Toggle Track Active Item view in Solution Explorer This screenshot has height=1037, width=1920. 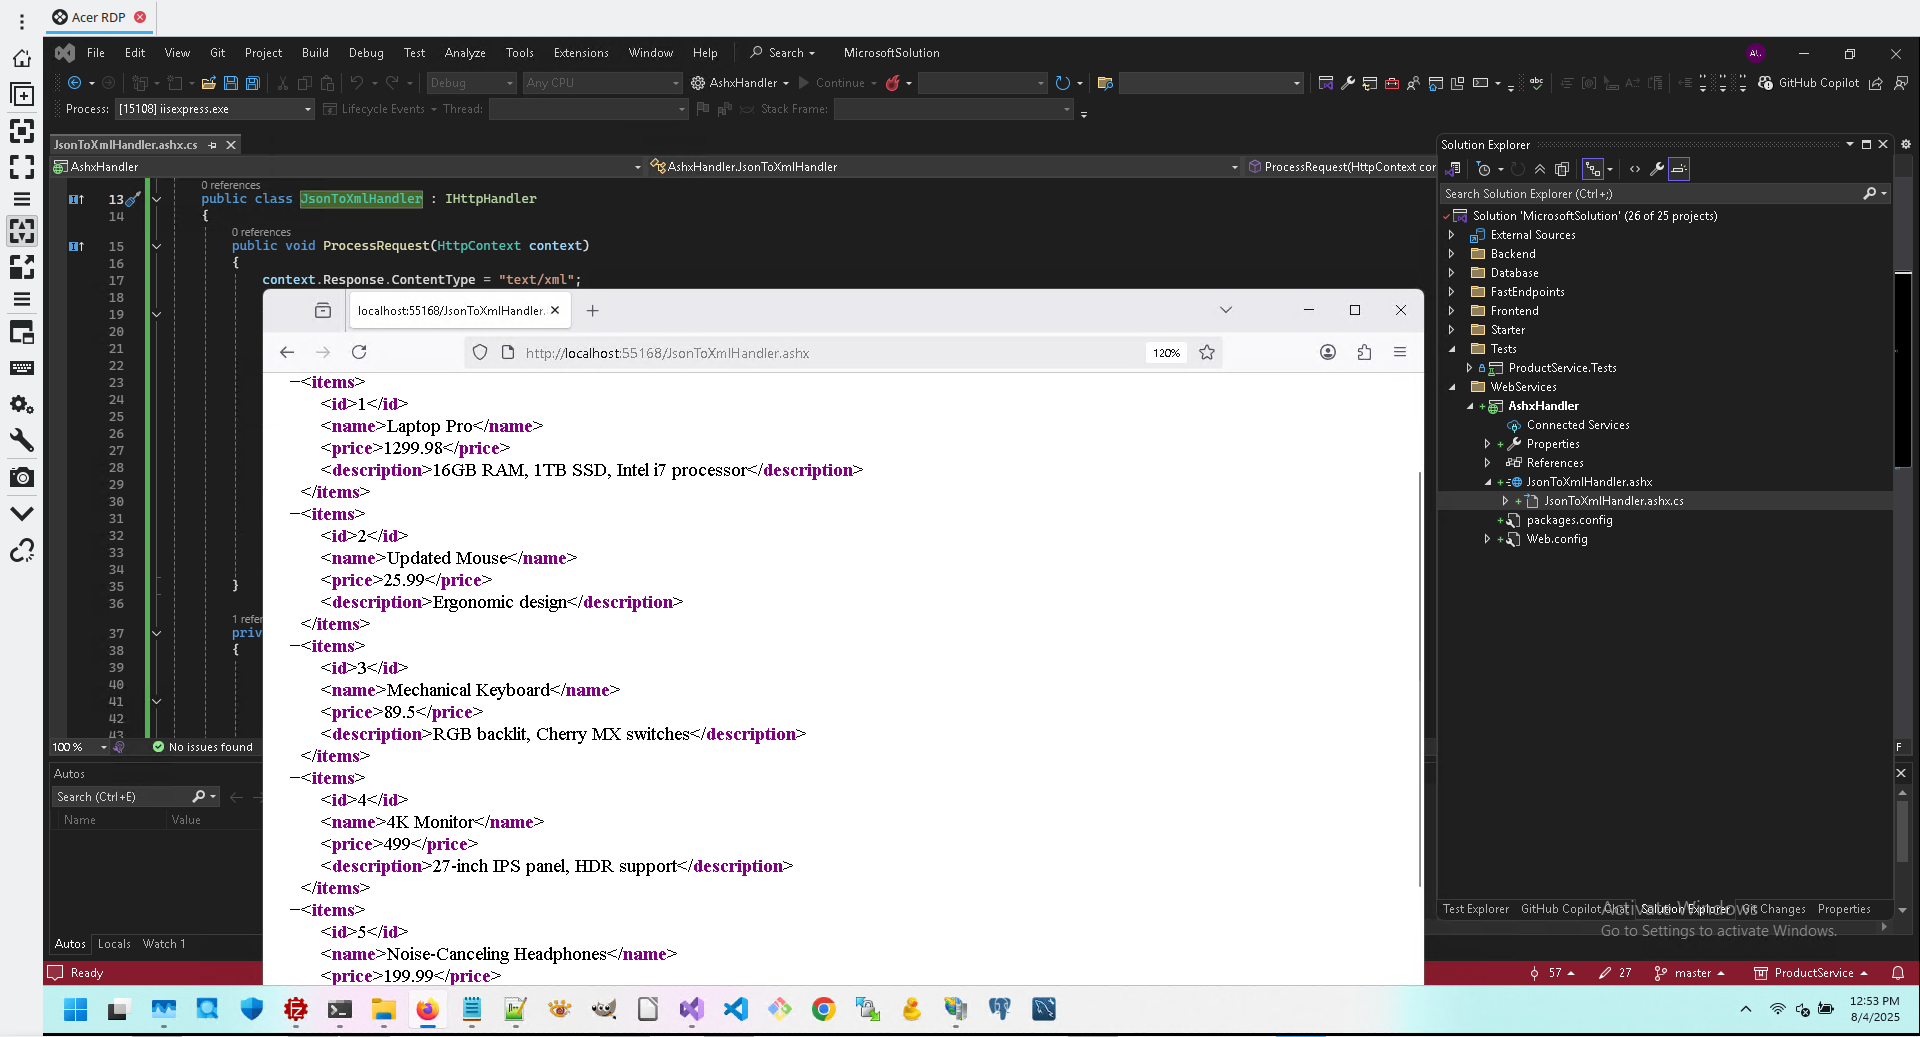pos(1593,169)
